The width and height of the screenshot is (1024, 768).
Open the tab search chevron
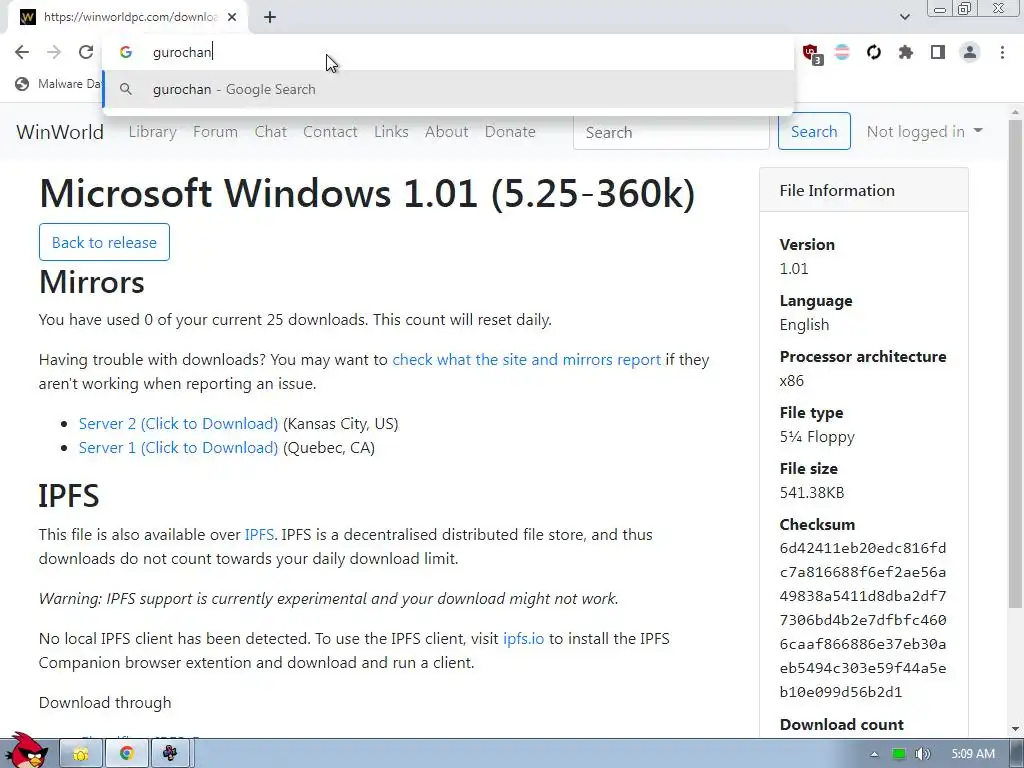pos(904,17)
